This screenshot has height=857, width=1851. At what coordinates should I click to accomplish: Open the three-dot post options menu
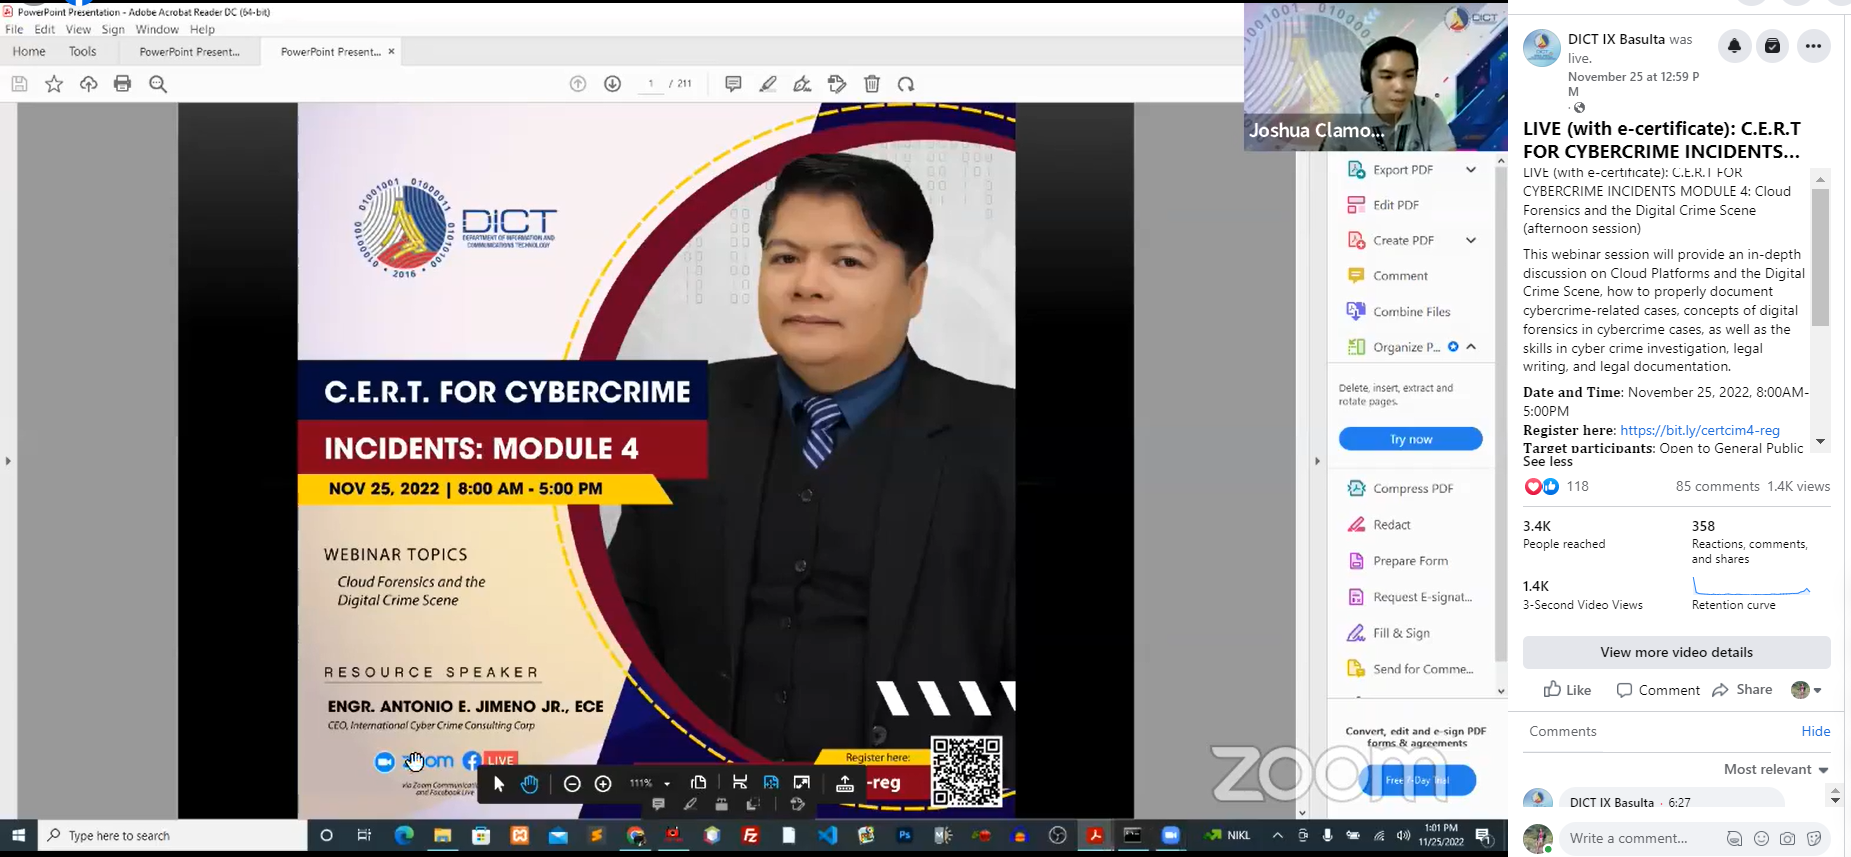(x=1812, y=46)
